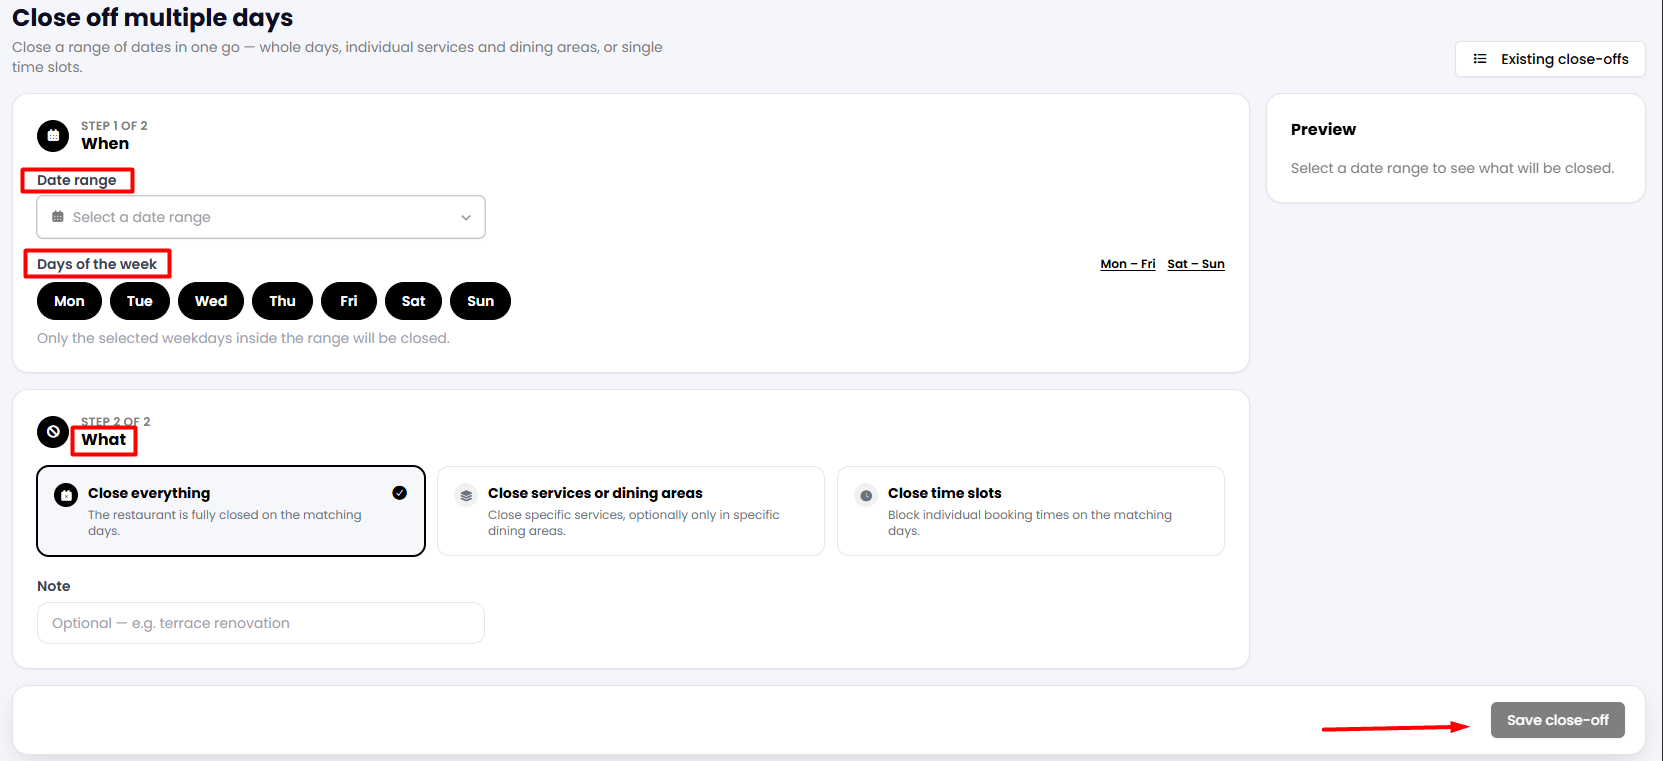Toggle the Sun weekday pill
Screen dimensions: 1663x761
coord(481,301)
